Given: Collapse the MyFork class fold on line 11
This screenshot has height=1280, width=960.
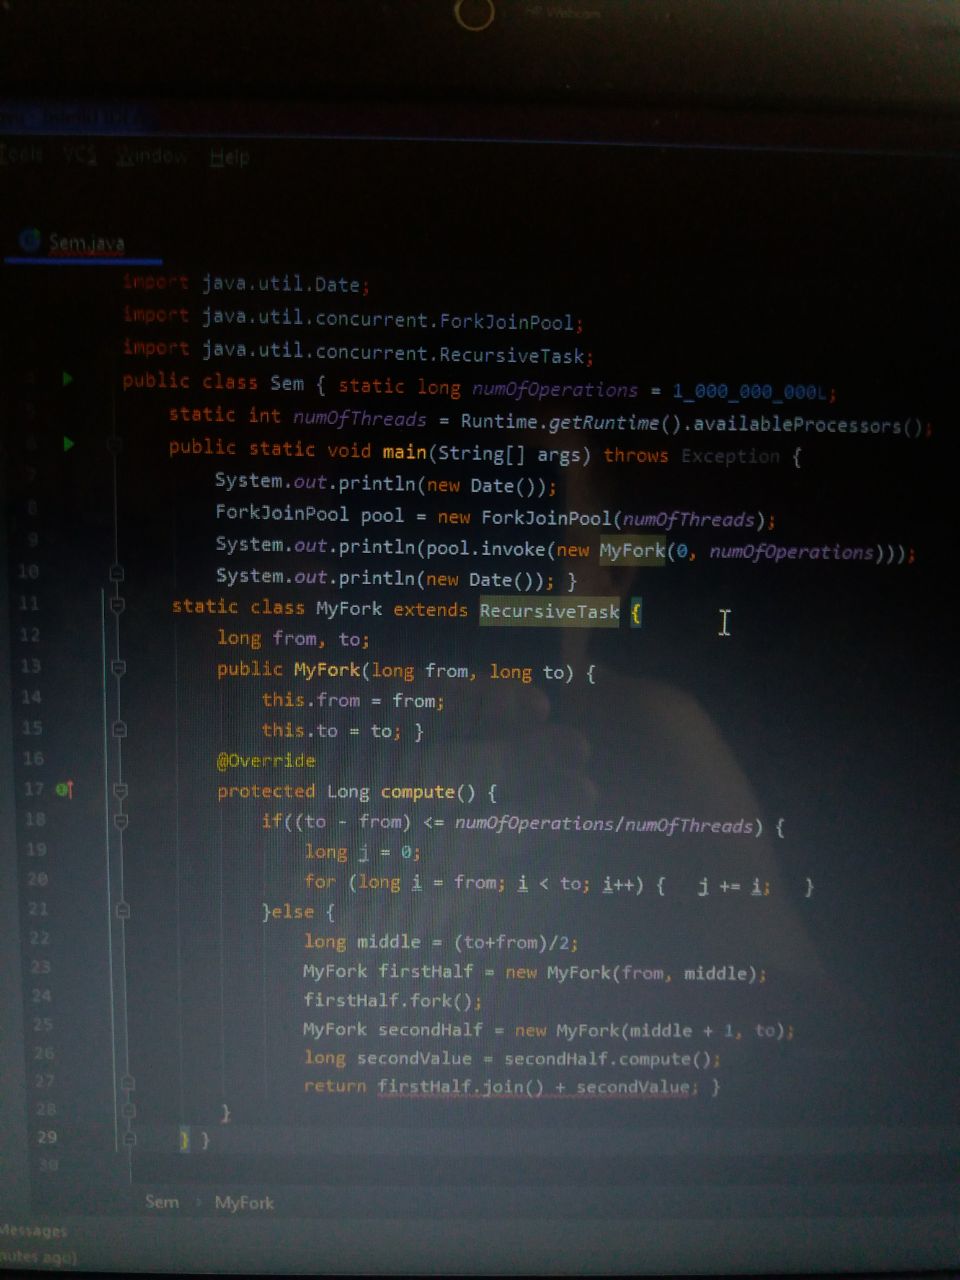Looking at the screenshot, I should pos(117,605).
